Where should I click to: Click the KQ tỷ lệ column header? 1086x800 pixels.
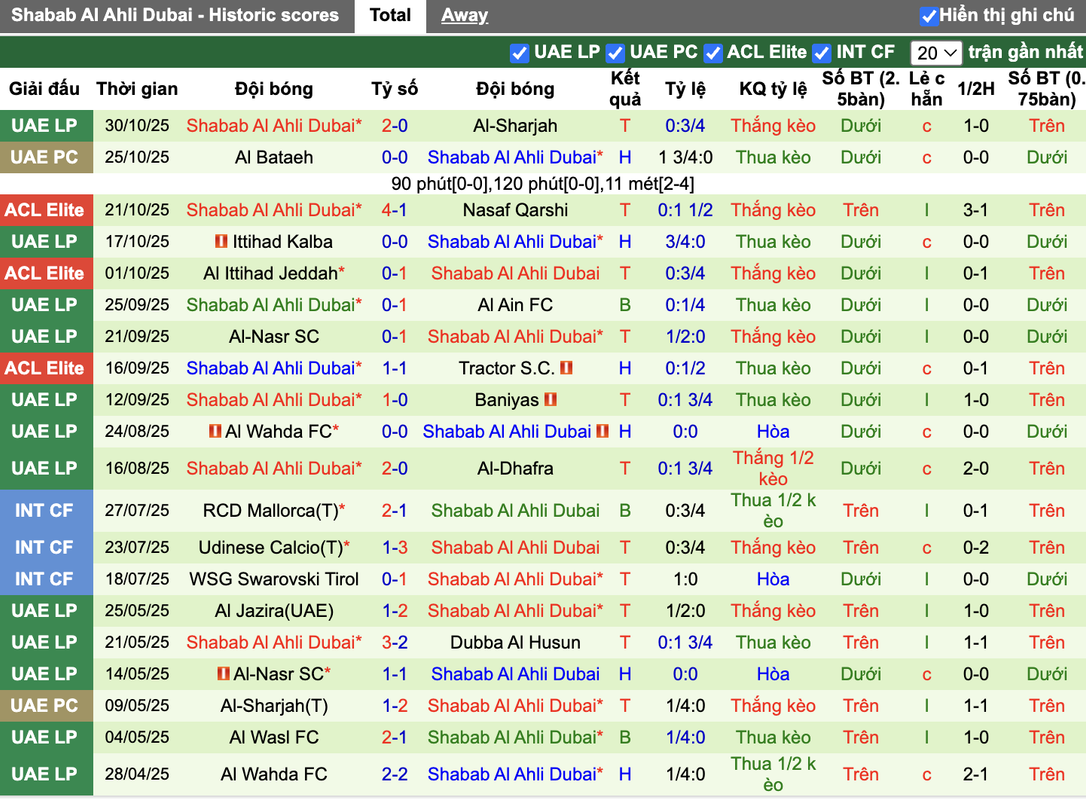(x=773, y=89)
